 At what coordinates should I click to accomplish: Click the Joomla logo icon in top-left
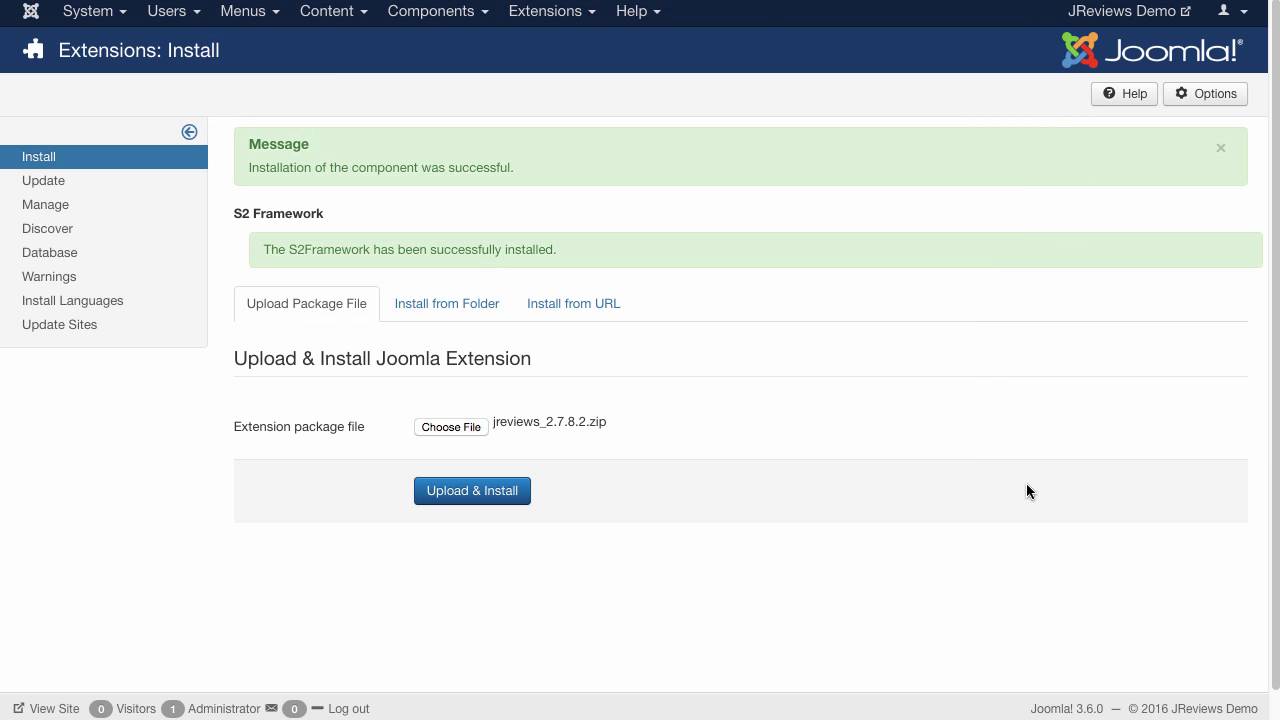(31, 11)
